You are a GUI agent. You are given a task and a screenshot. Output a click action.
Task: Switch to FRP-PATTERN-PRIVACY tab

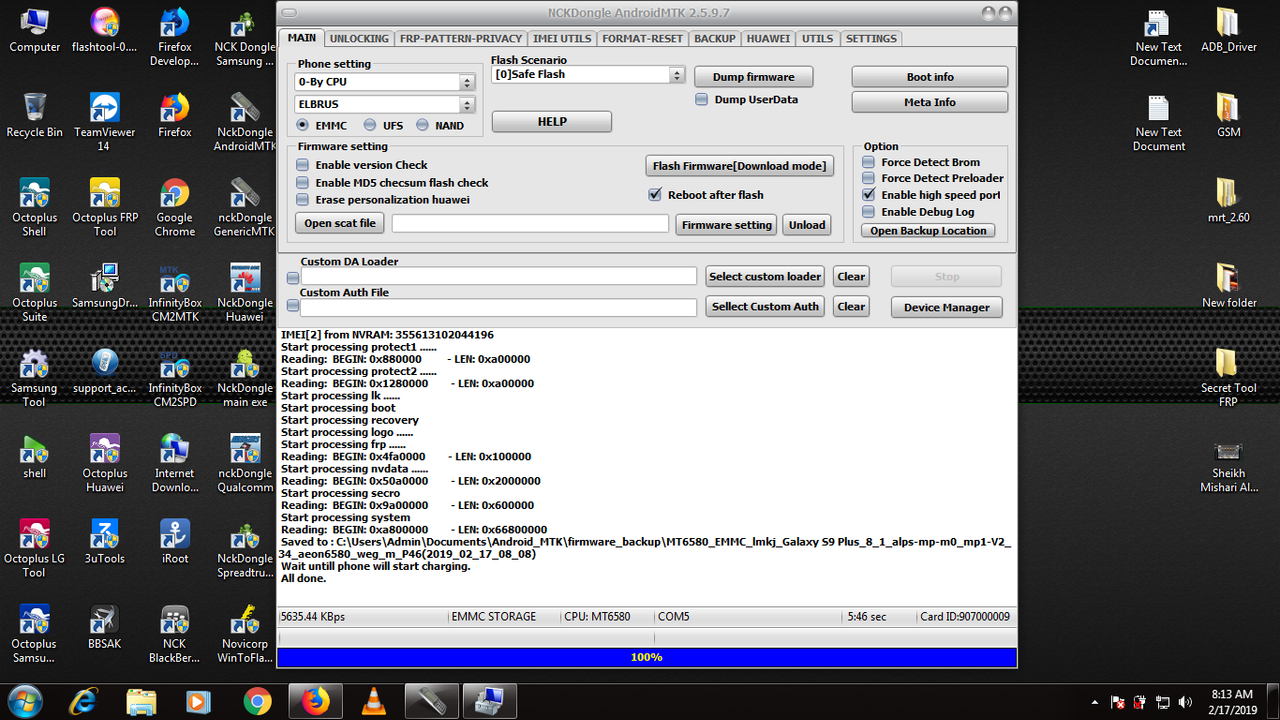[460, 39]
